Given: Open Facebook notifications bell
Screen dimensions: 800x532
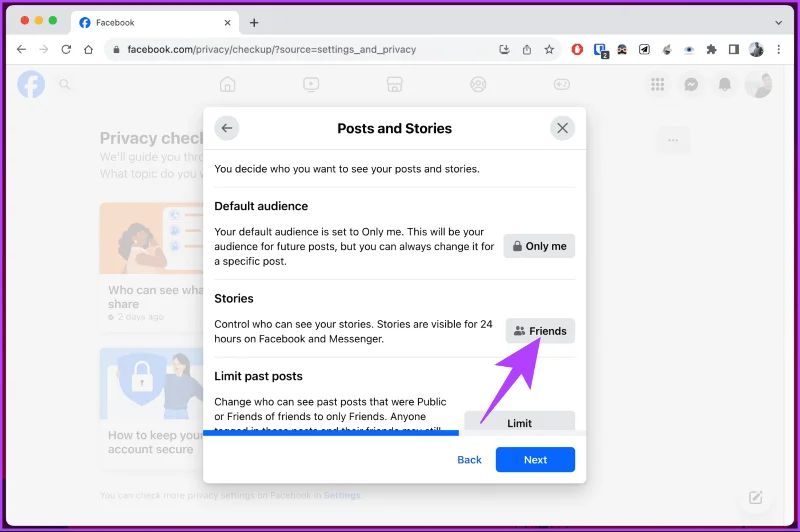Looking at the screenshot, I should 724,84.
